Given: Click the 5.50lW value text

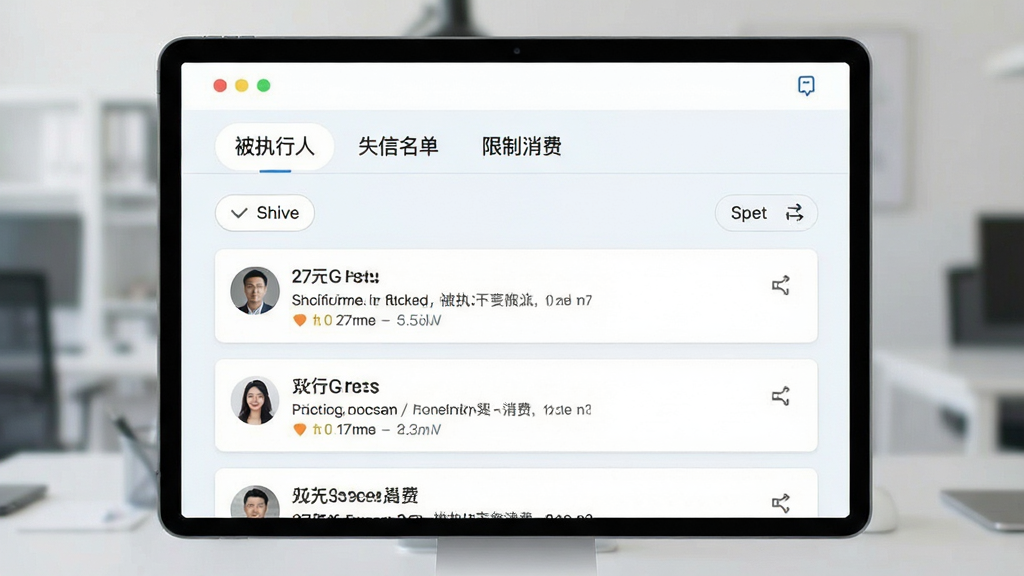Looking at the screenshot, I should pyautogui.click(x=419, y=320).
